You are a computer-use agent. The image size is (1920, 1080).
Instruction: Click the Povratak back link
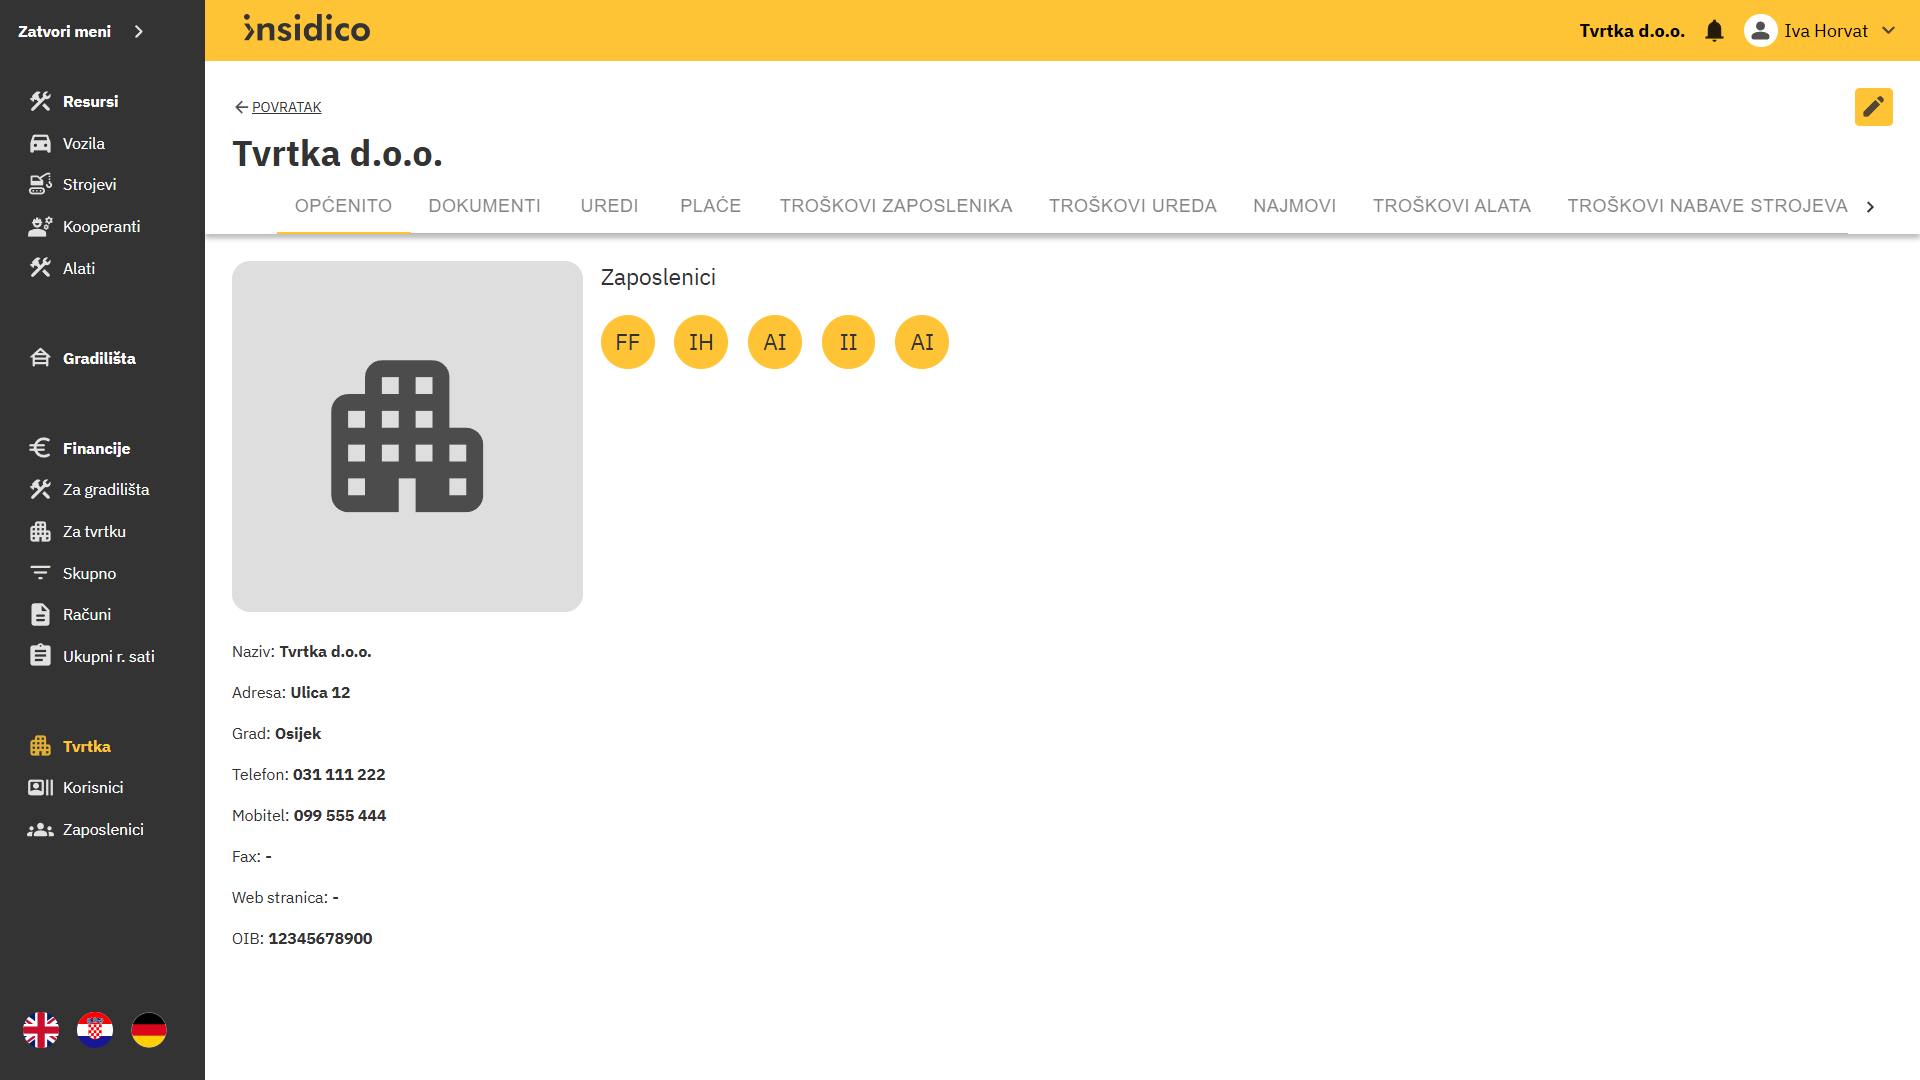click(286, 107)
